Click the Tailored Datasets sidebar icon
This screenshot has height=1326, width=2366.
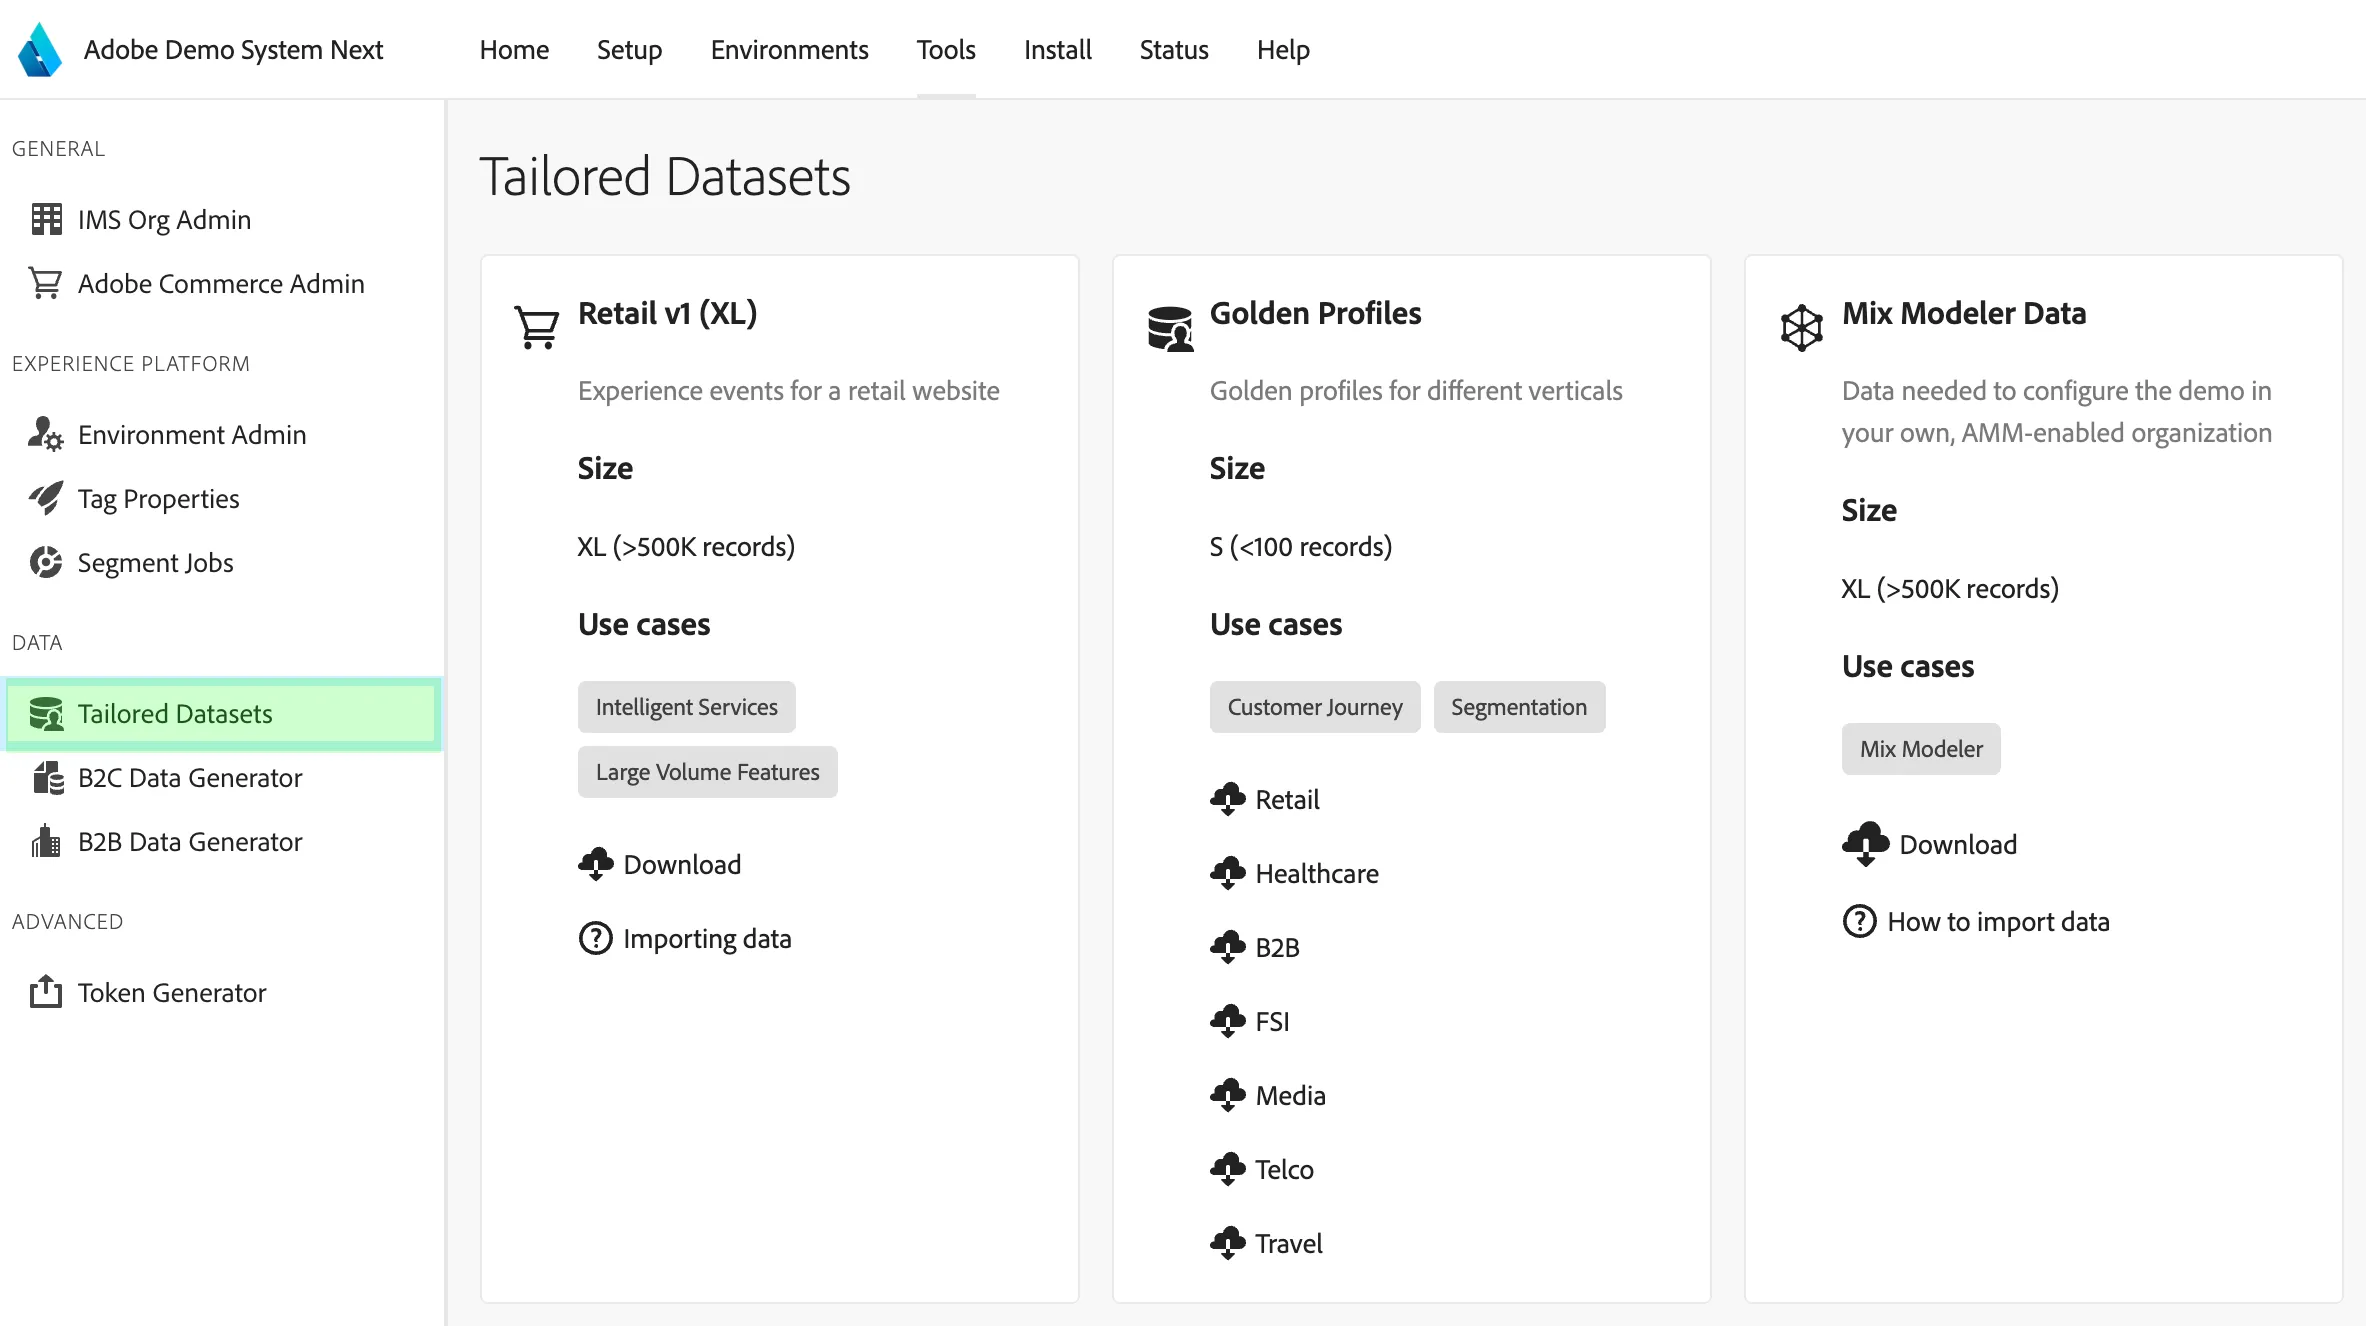coord(46,713)
